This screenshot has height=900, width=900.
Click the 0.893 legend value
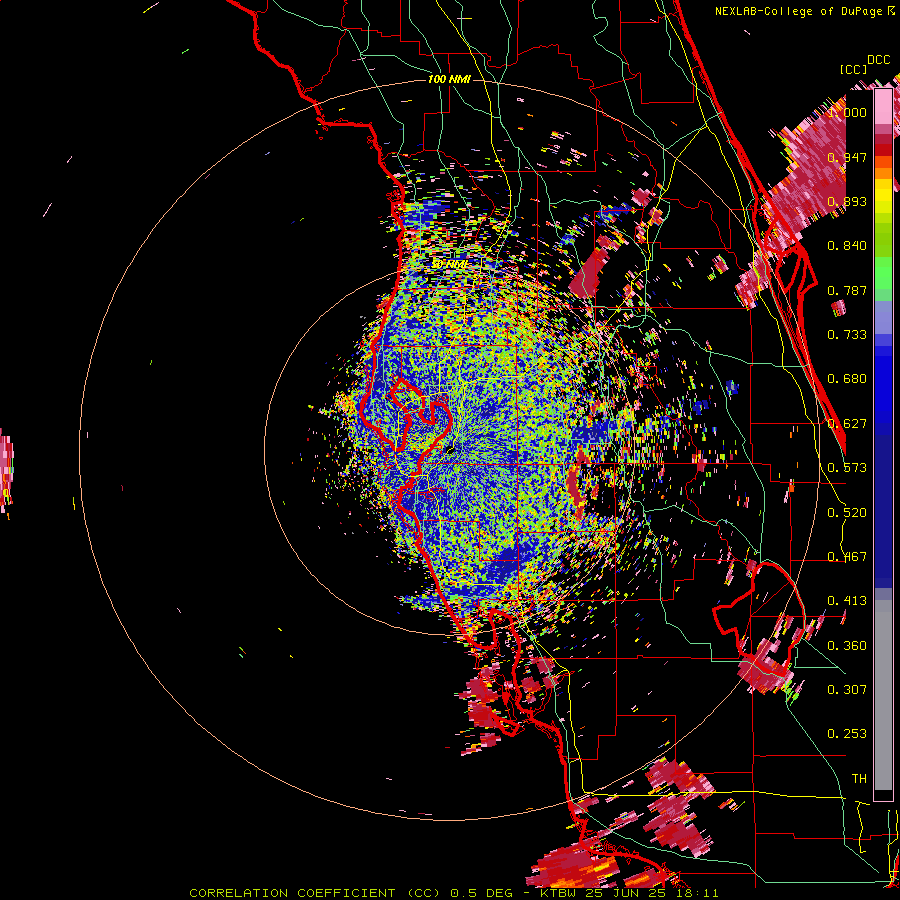847,201
